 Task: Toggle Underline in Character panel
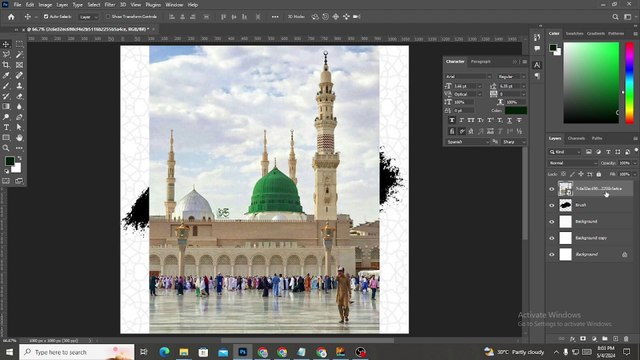click(509, 120)
